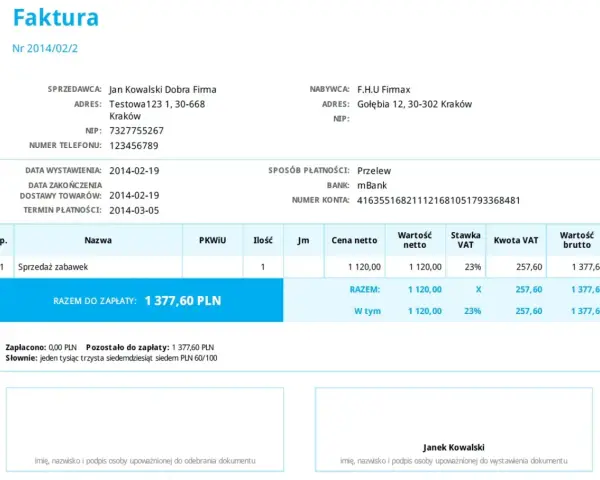The image size is (600, 480).
Task: Click the Sprzedaż zabawek item row
Action: click(300, 267)
